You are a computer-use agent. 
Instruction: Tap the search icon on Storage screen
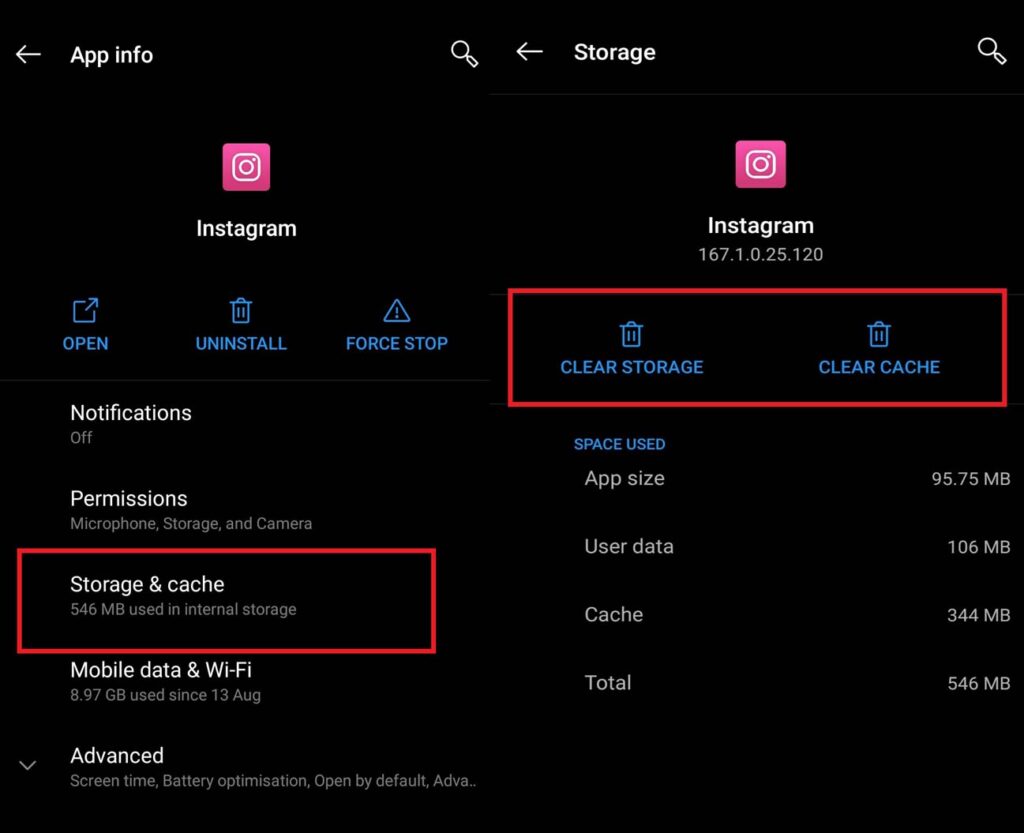pos(991,51)
